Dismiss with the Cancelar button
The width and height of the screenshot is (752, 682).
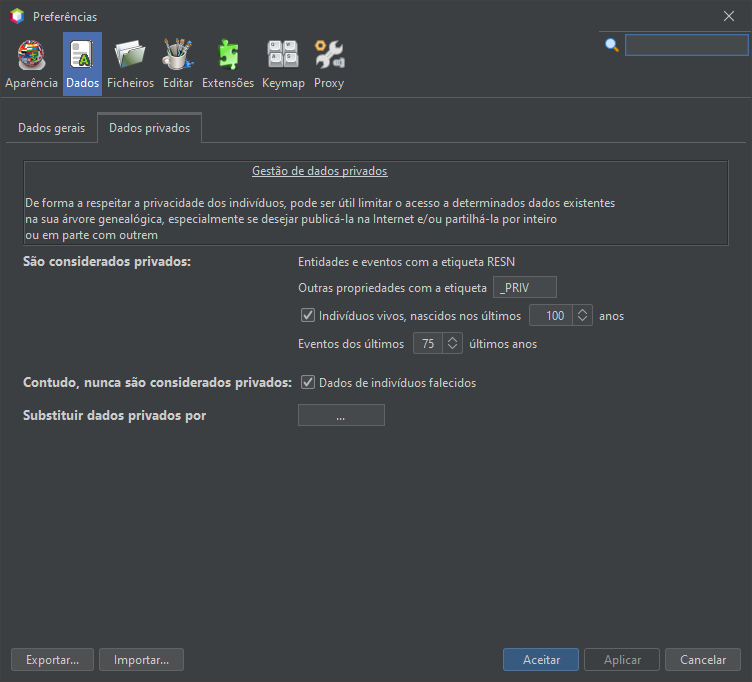click(x=703, y=660)
